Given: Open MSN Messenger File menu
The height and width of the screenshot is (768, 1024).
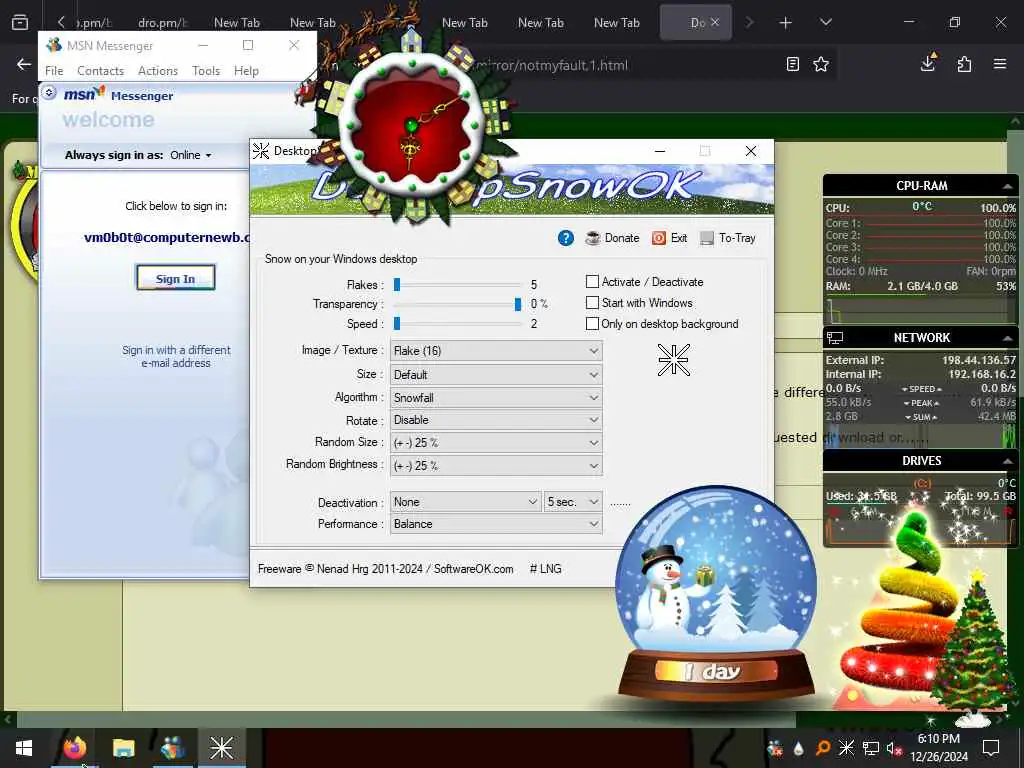Looking at the screenshot, I should point(54,71).
